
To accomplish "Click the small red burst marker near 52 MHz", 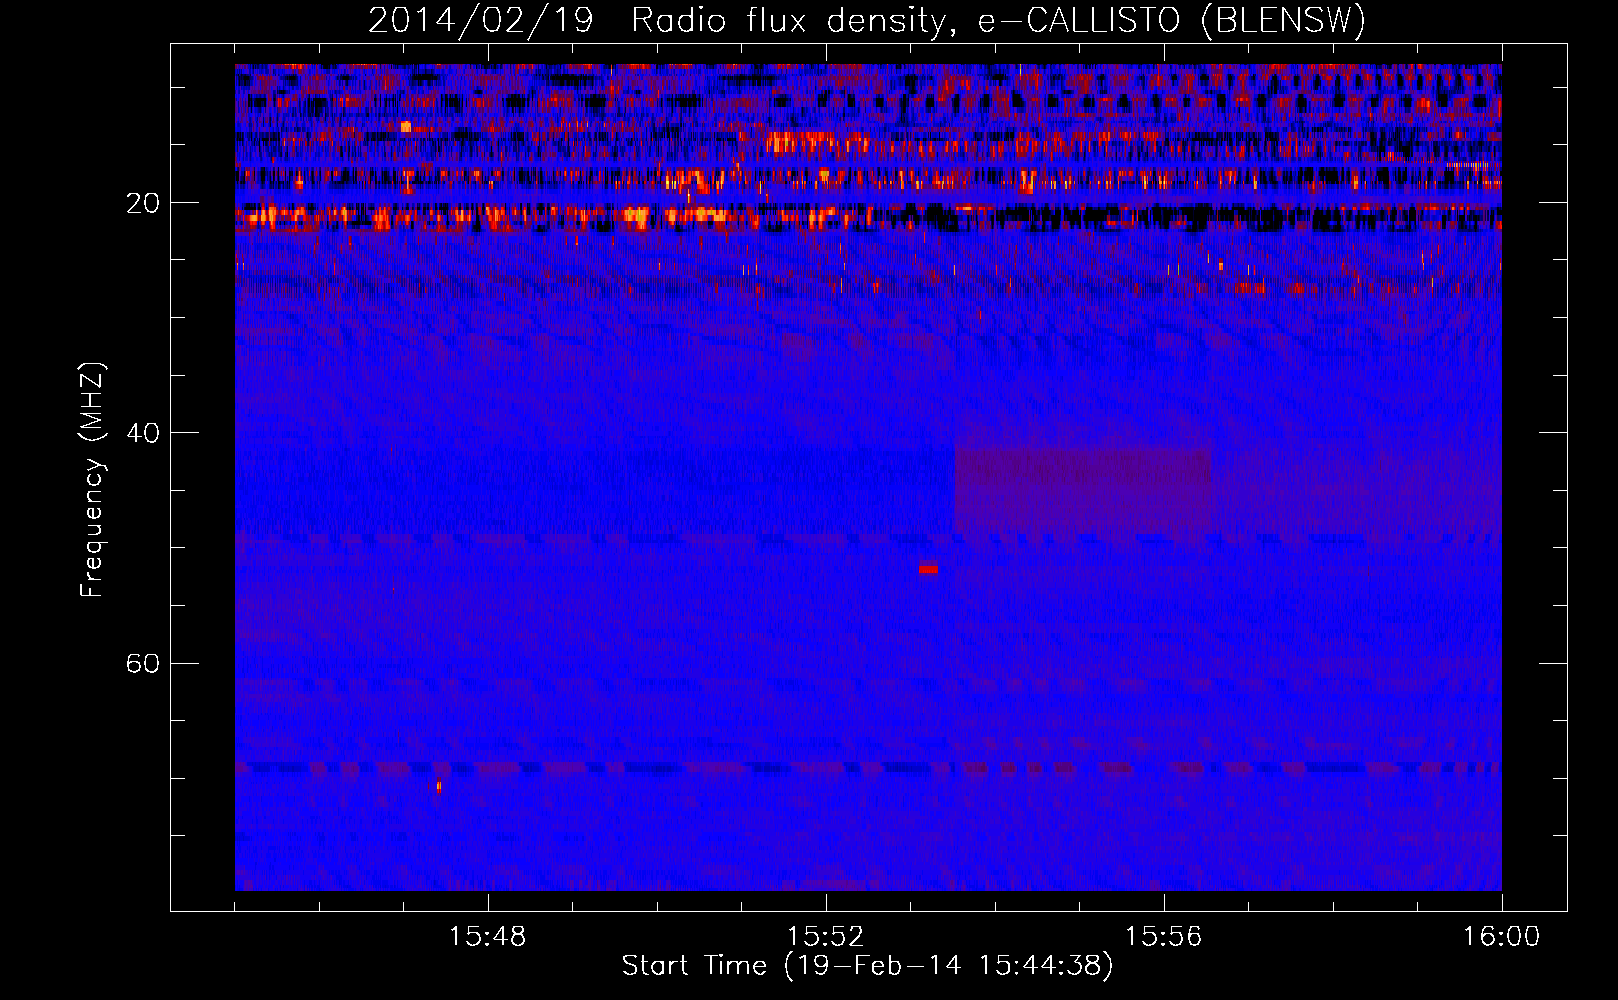I will 928,569.
